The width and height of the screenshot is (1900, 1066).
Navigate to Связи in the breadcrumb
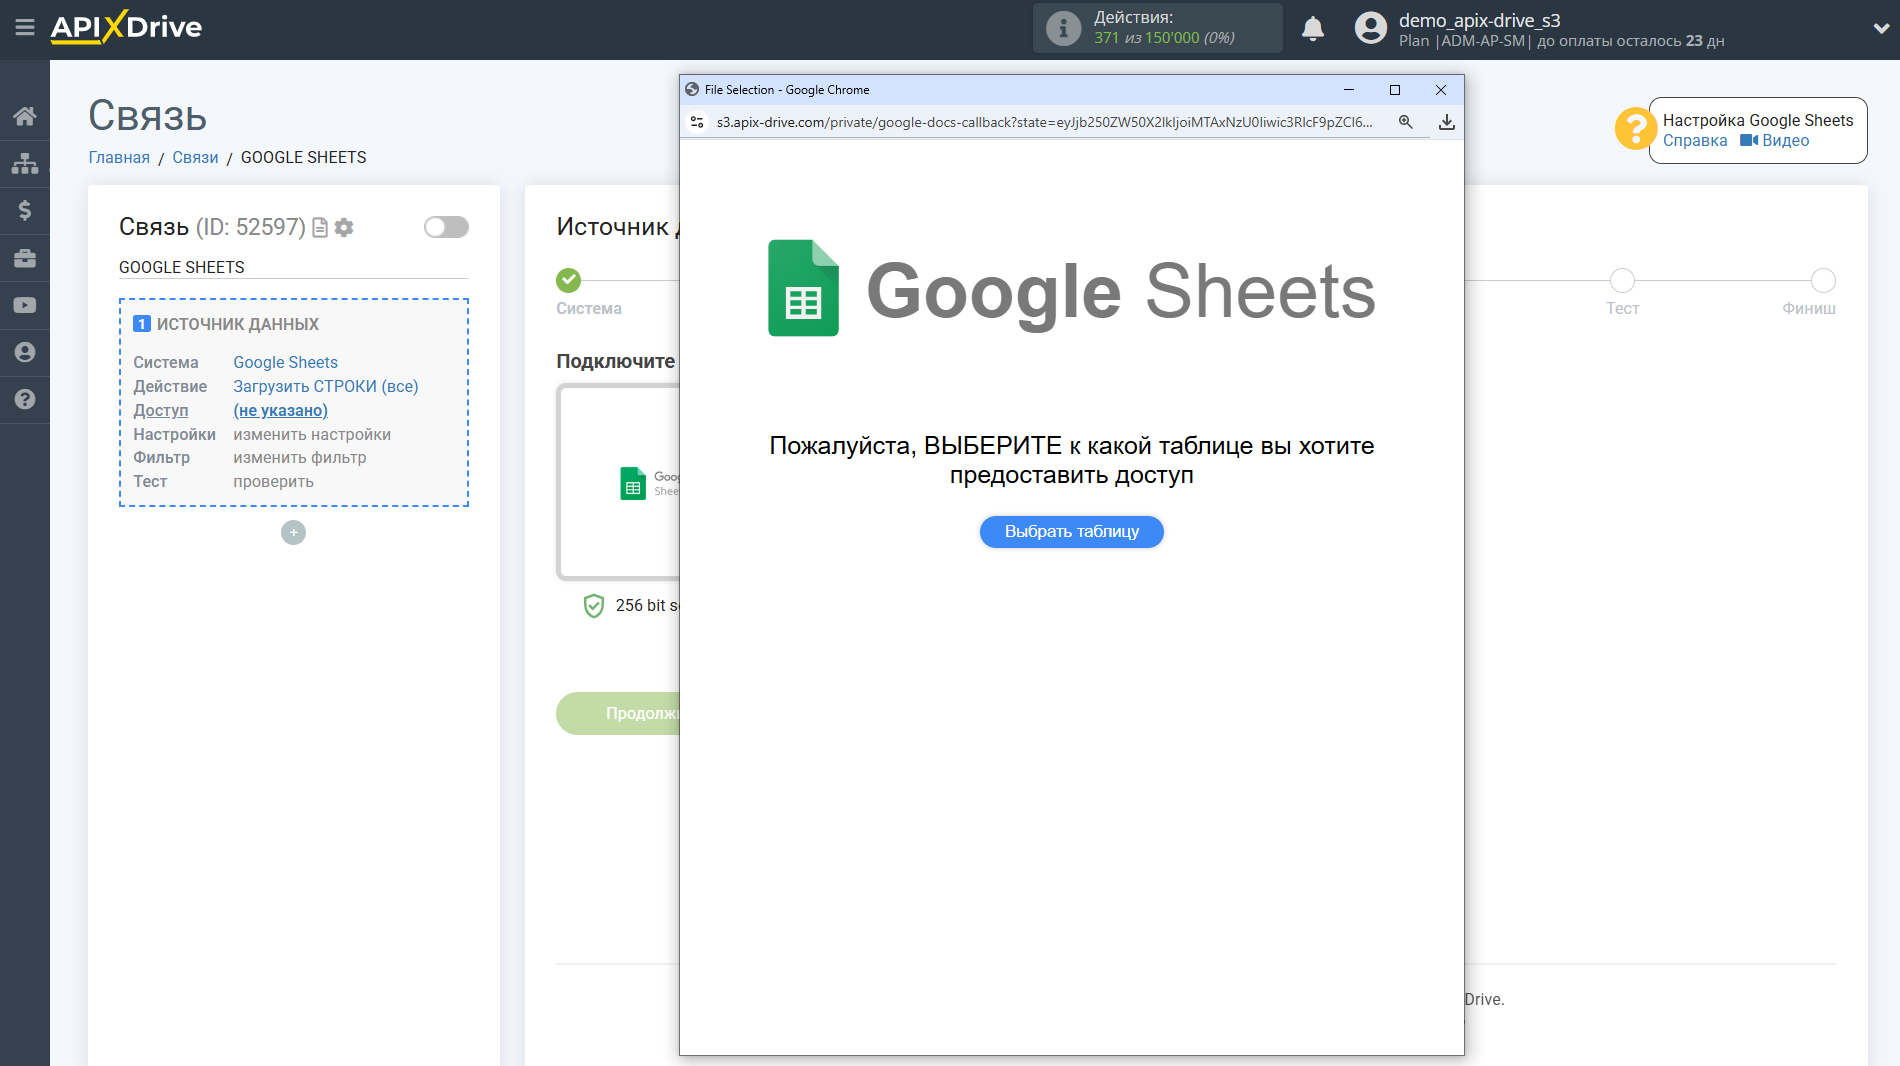click(x=195, y=157)
